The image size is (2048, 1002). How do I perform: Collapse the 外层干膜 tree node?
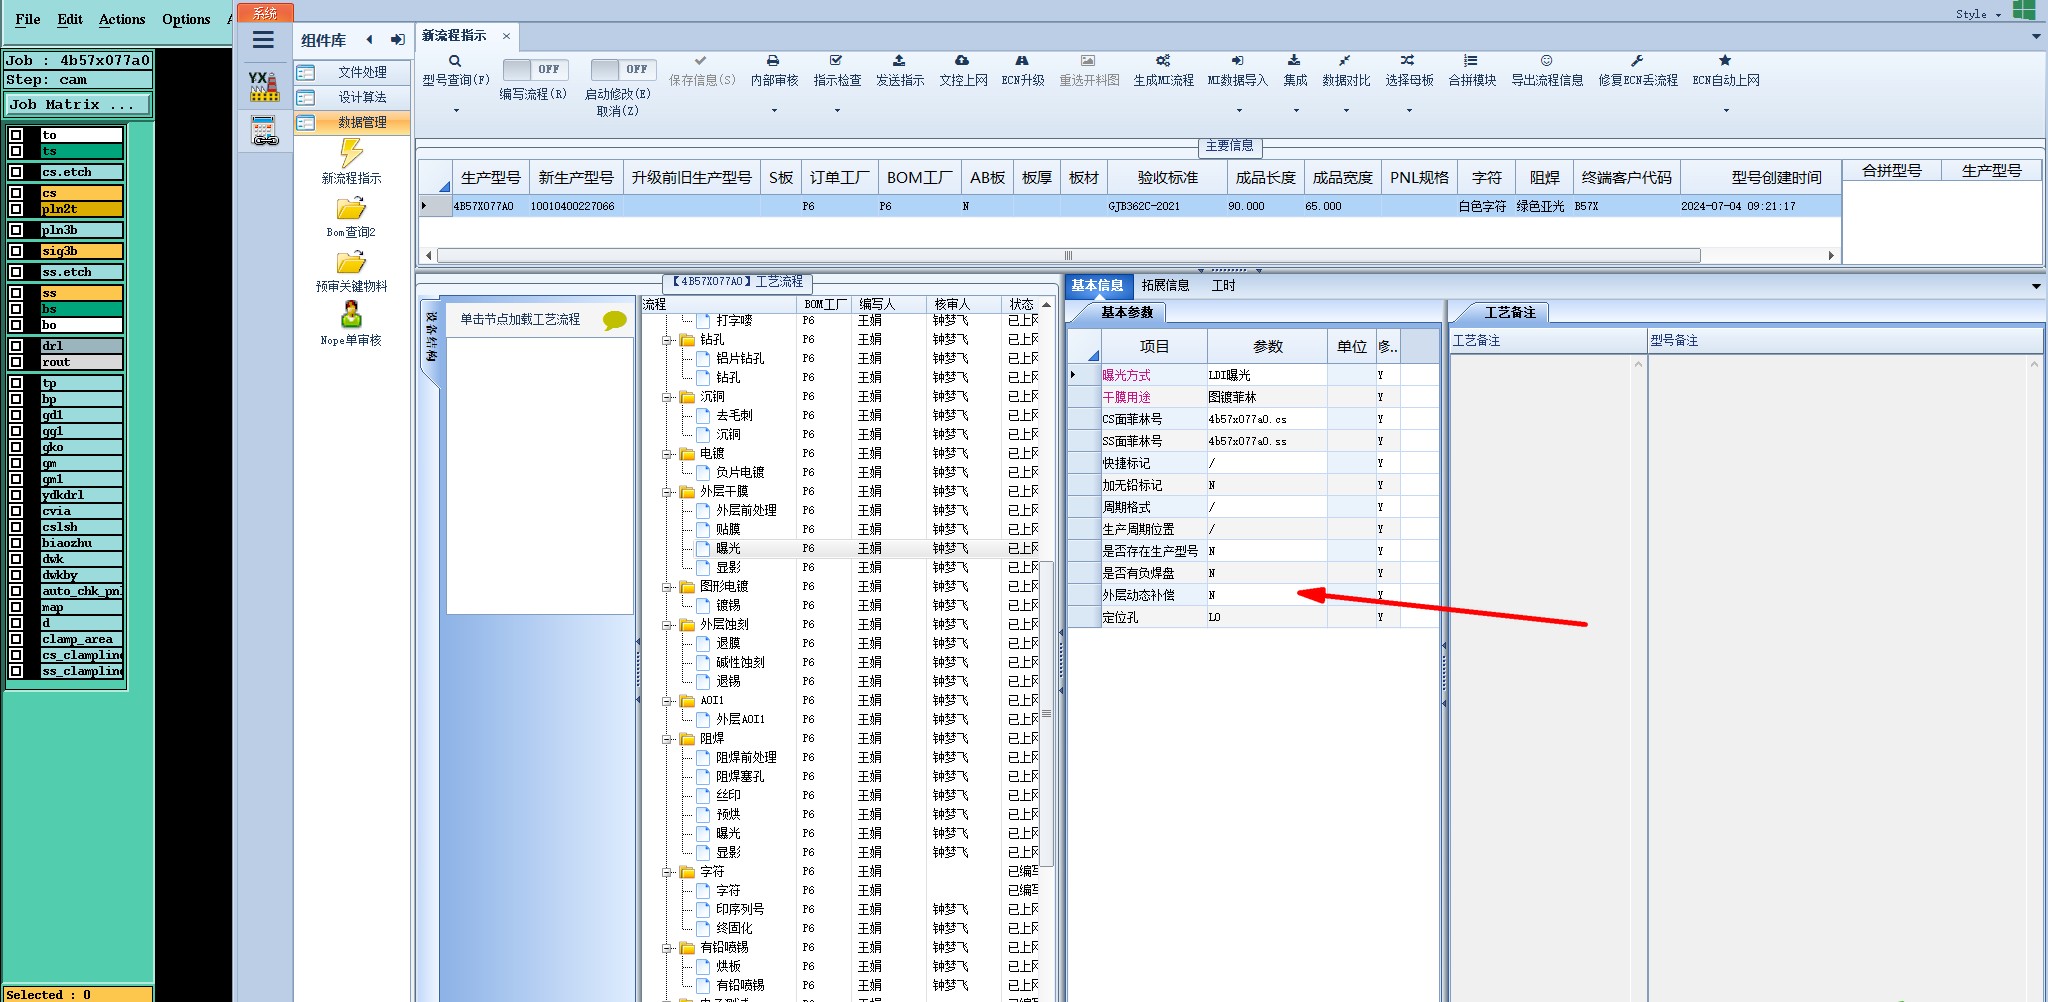tap(667, 492)
